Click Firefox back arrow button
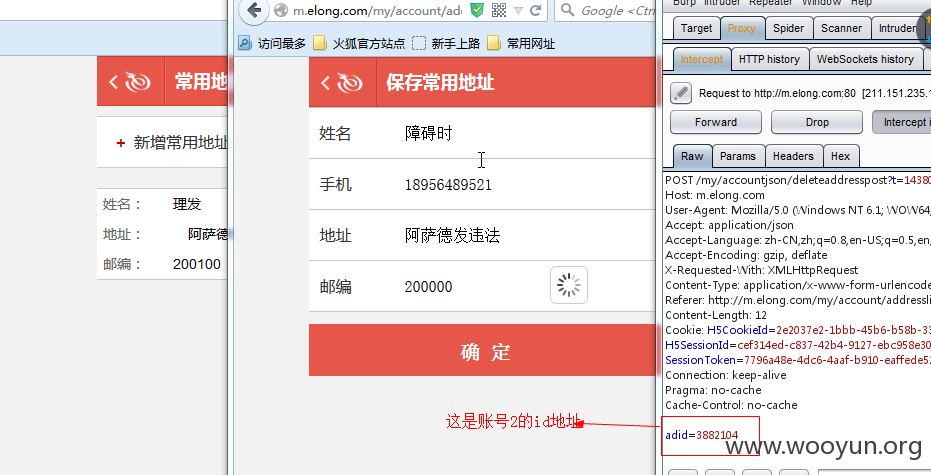931x475 pixels. tap(254, 10)
